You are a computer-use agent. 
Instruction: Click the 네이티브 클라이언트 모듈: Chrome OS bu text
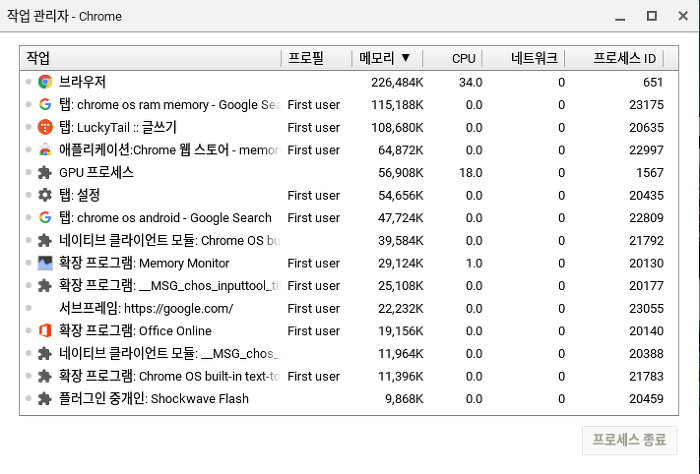click(x=170, y=240)
